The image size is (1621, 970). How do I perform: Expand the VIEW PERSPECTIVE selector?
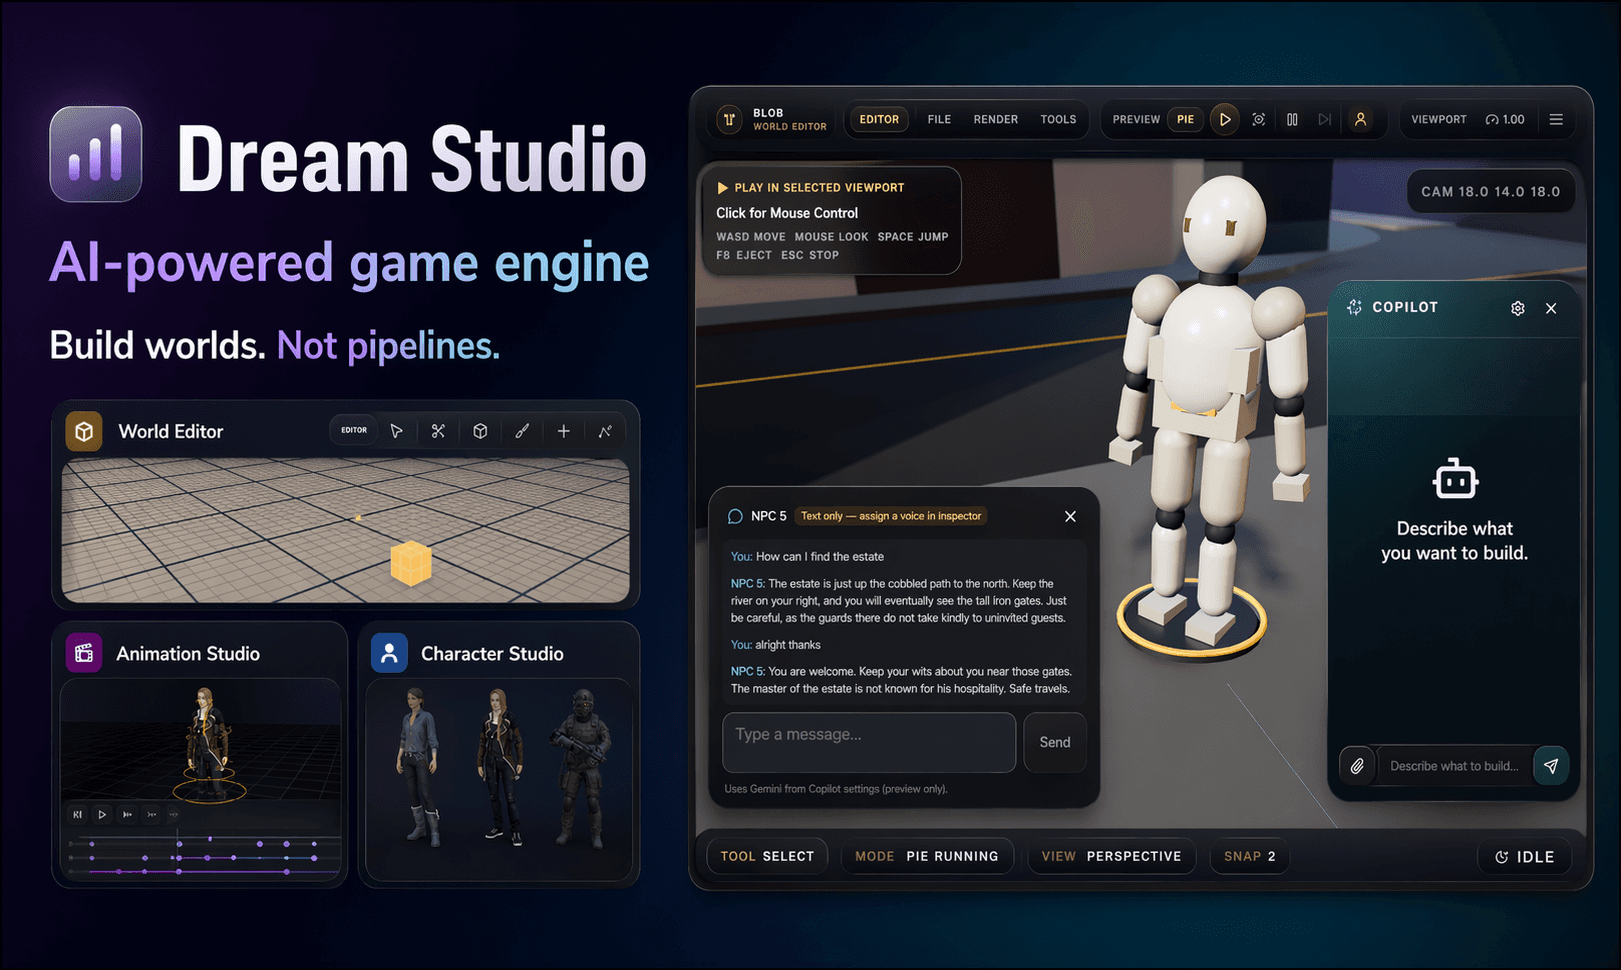coord(1111,856)
